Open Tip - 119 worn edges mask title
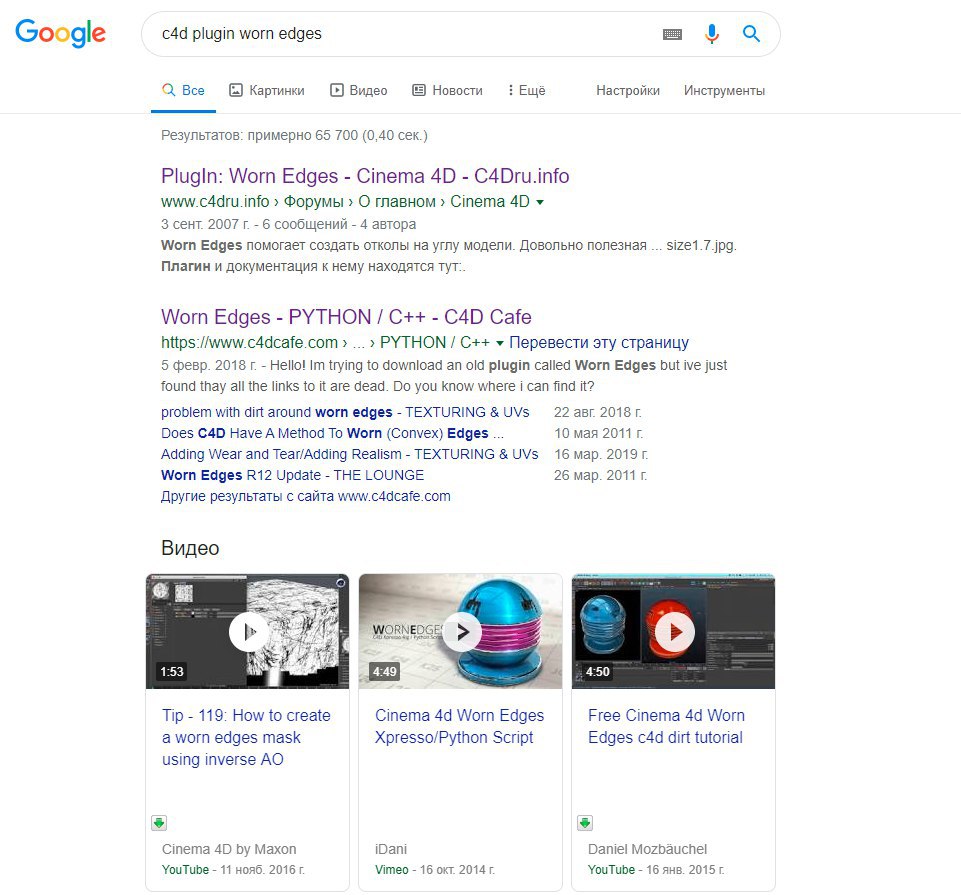 246,737
